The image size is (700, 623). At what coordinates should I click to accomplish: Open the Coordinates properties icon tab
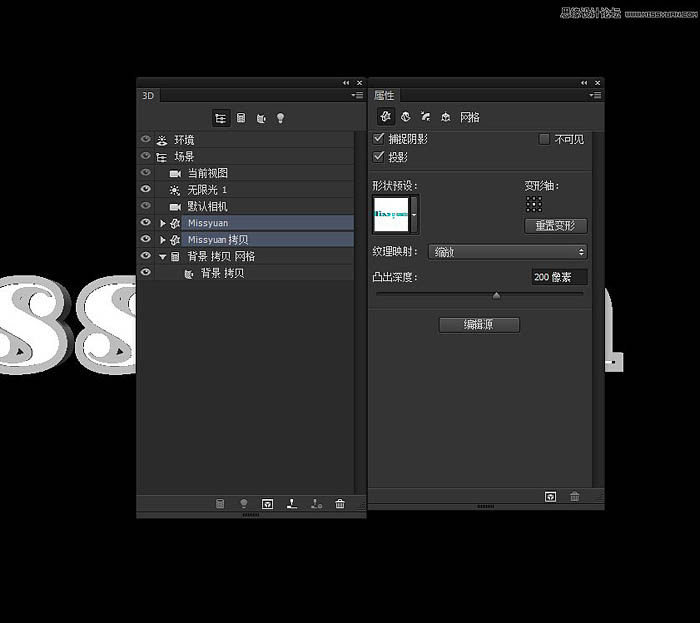(x=446, y=117)
